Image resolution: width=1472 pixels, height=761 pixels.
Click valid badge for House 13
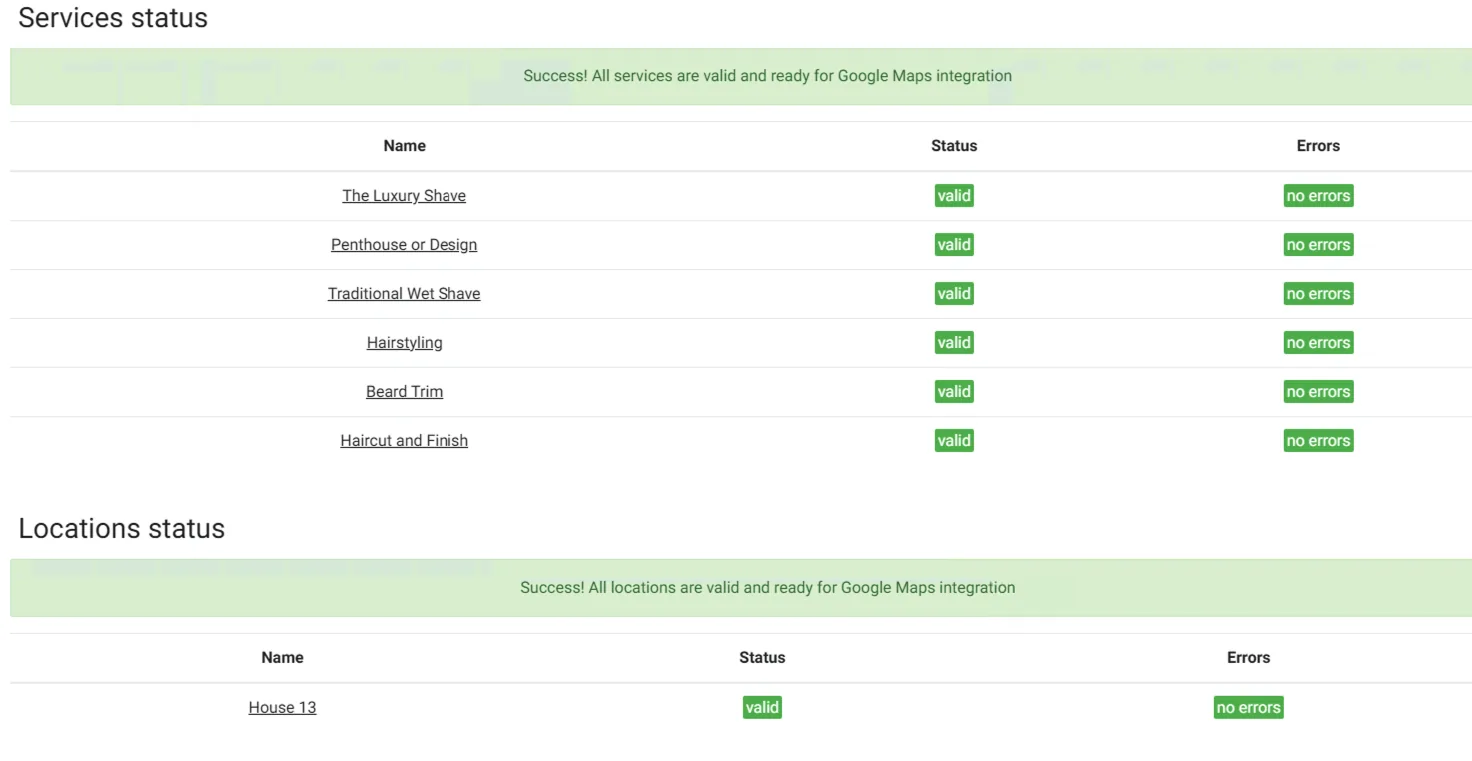click(x=762, y=708)
